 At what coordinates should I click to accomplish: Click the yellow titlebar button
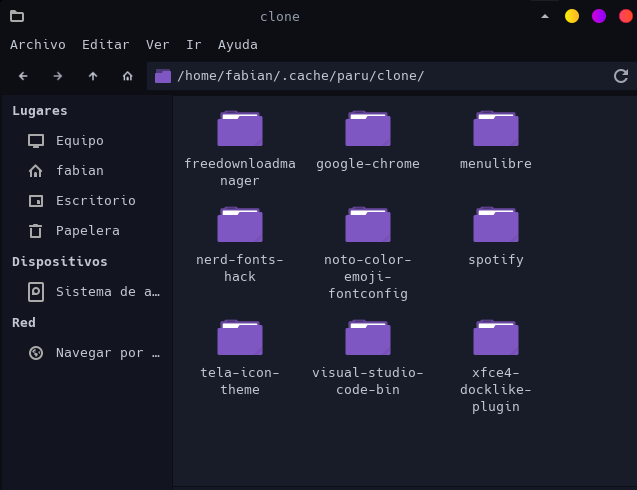pyautogui.click(x=572, y=16)
